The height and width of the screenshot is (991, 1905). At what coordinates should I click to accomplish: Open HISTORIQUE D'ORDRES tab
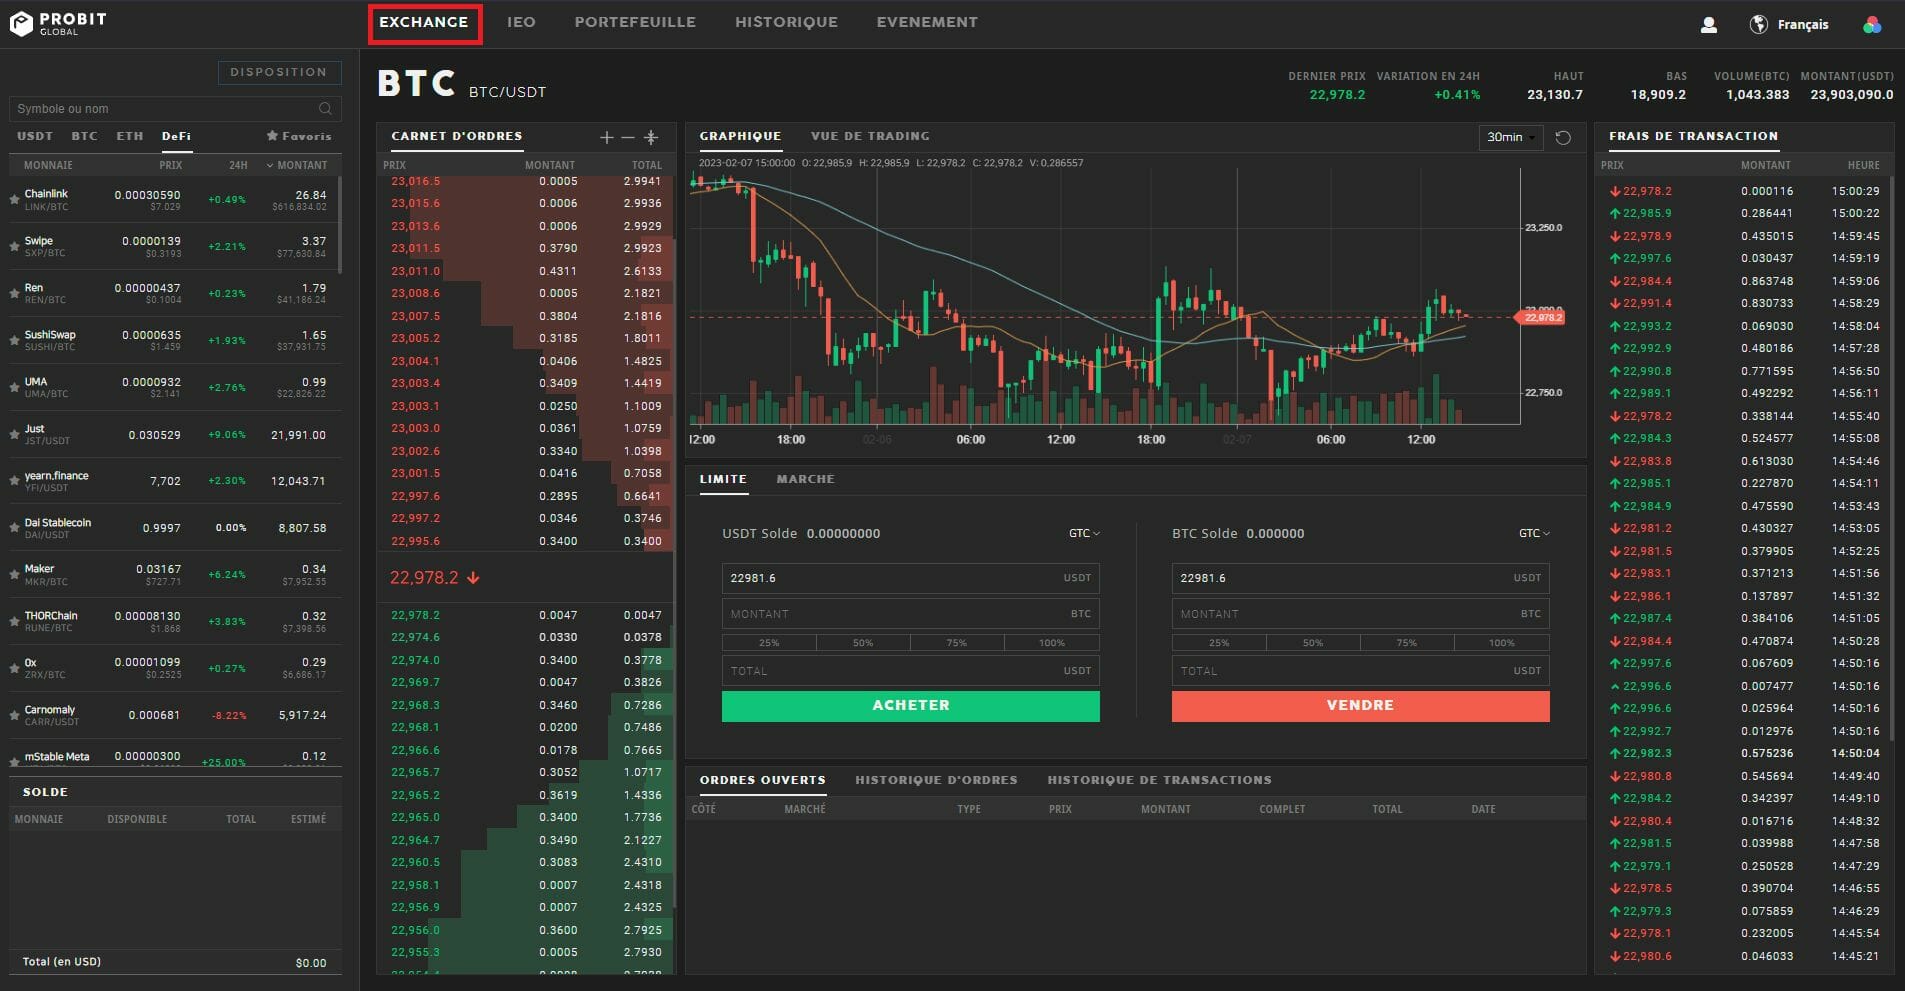click(936, 780)
